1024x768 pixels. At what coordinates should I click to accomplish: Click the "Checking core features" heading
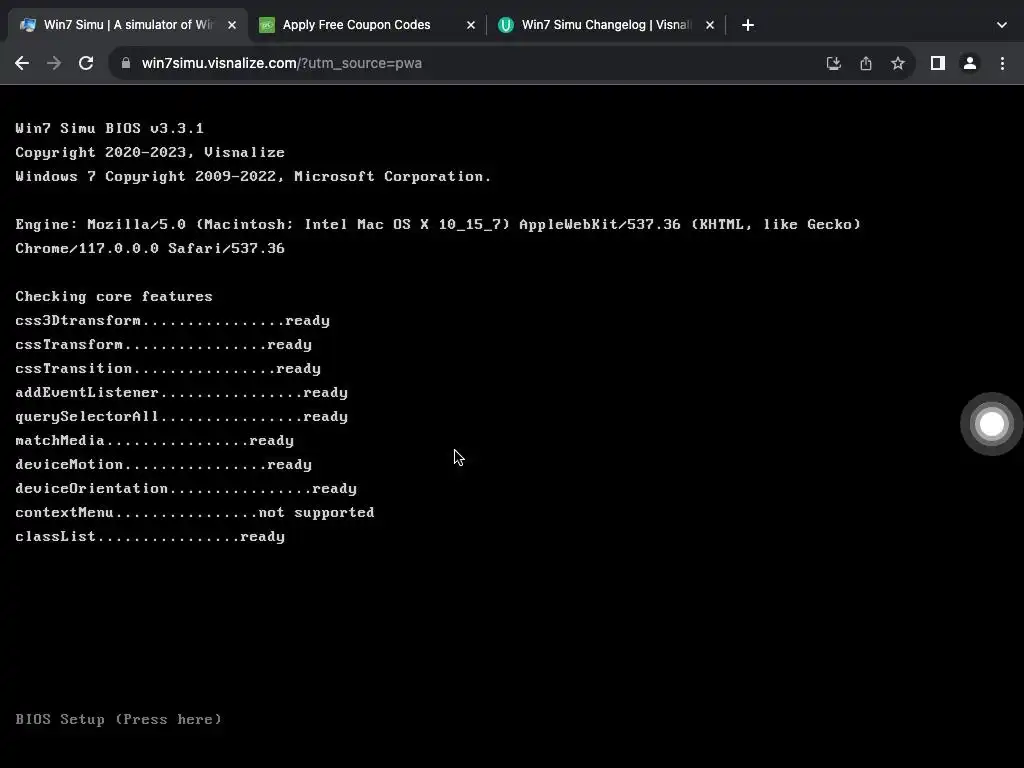coord(114,296)
